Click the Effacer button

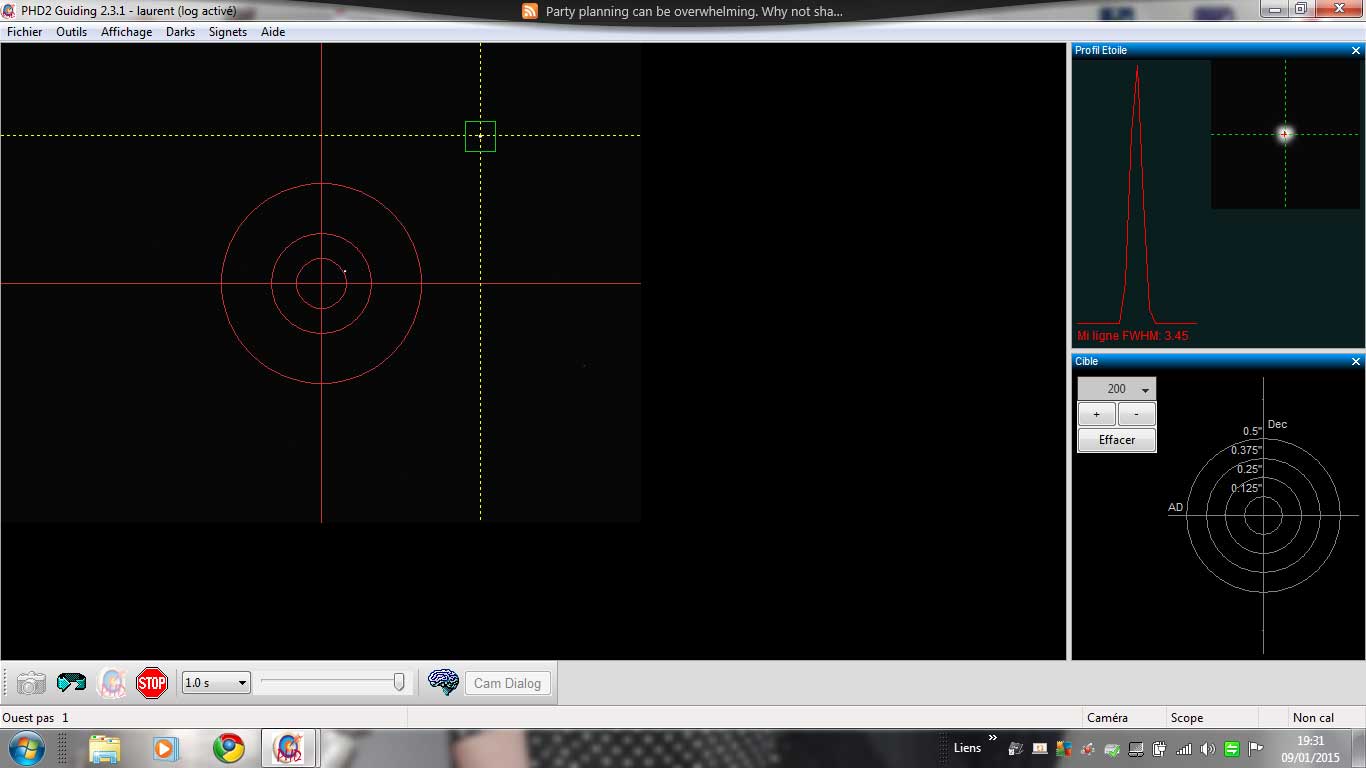pos(1117,440)
